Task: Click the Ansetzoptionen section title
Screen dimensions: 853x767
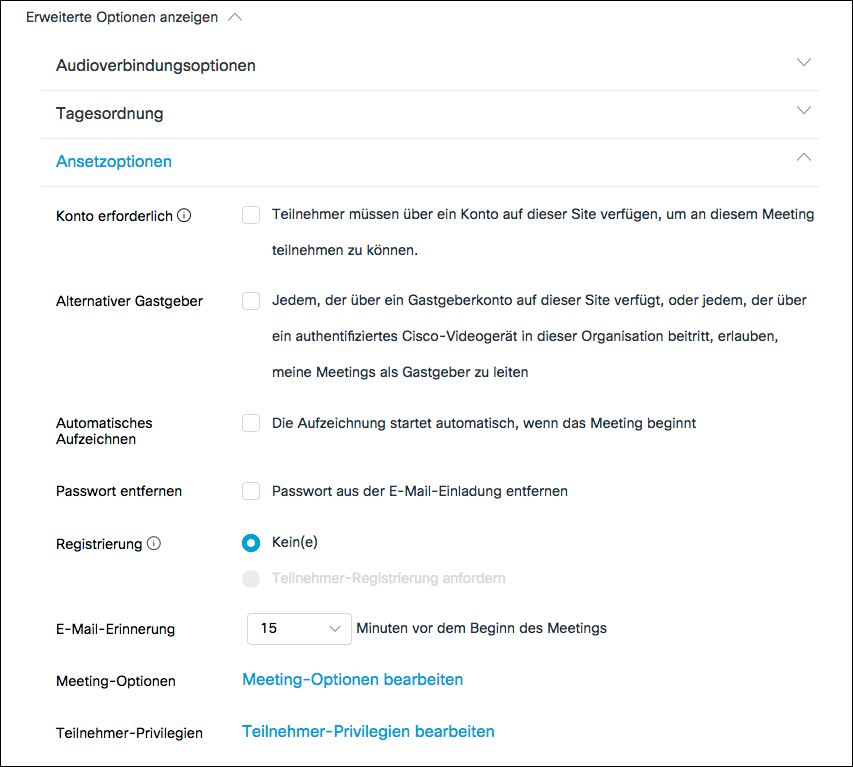Action: [114, 162]
